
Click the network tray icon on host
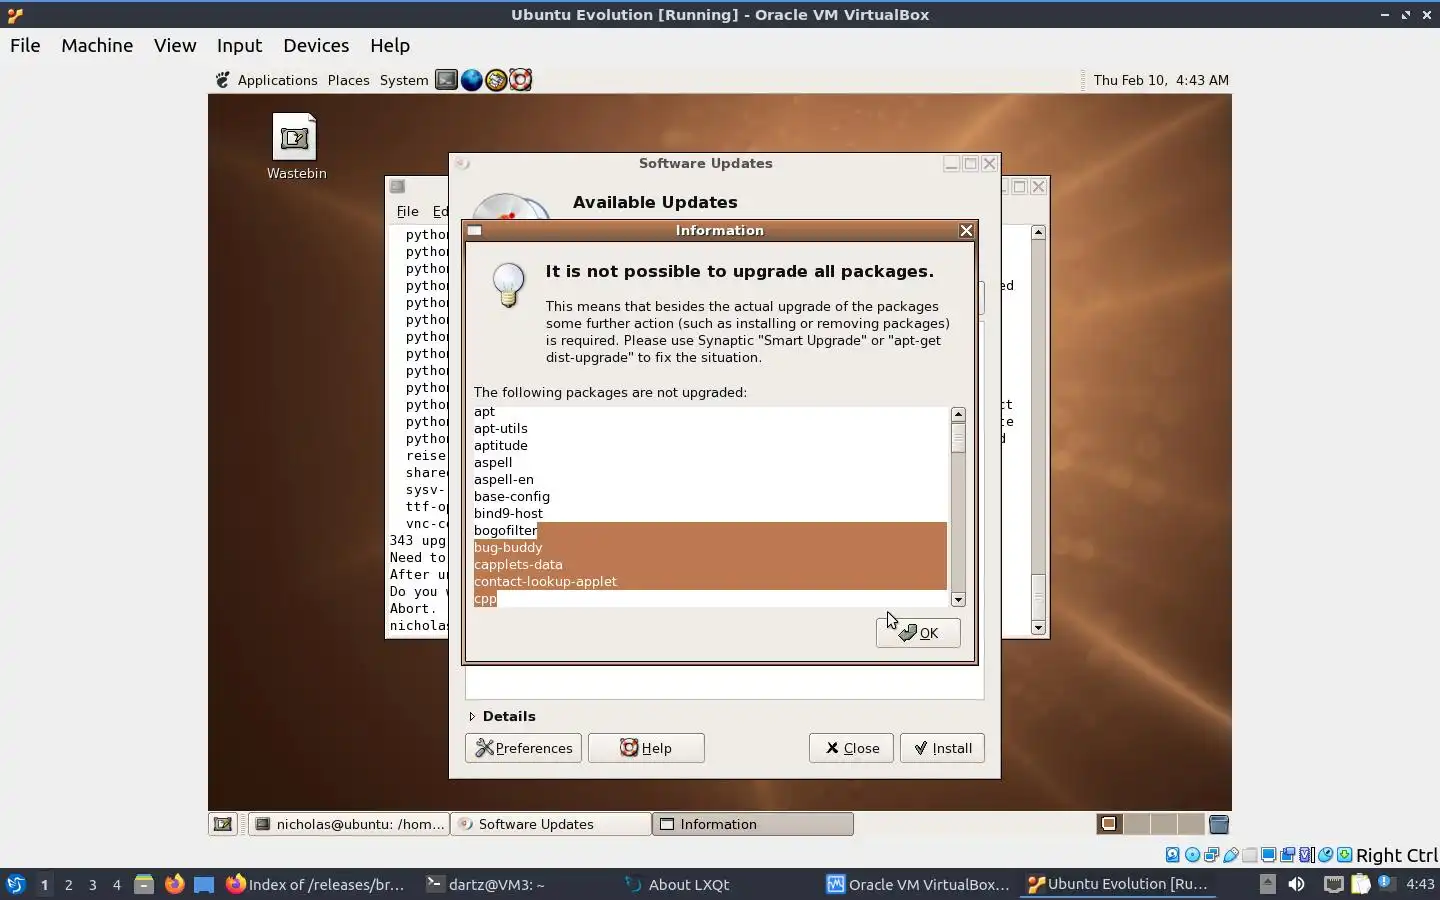[x=1333, y=884]
